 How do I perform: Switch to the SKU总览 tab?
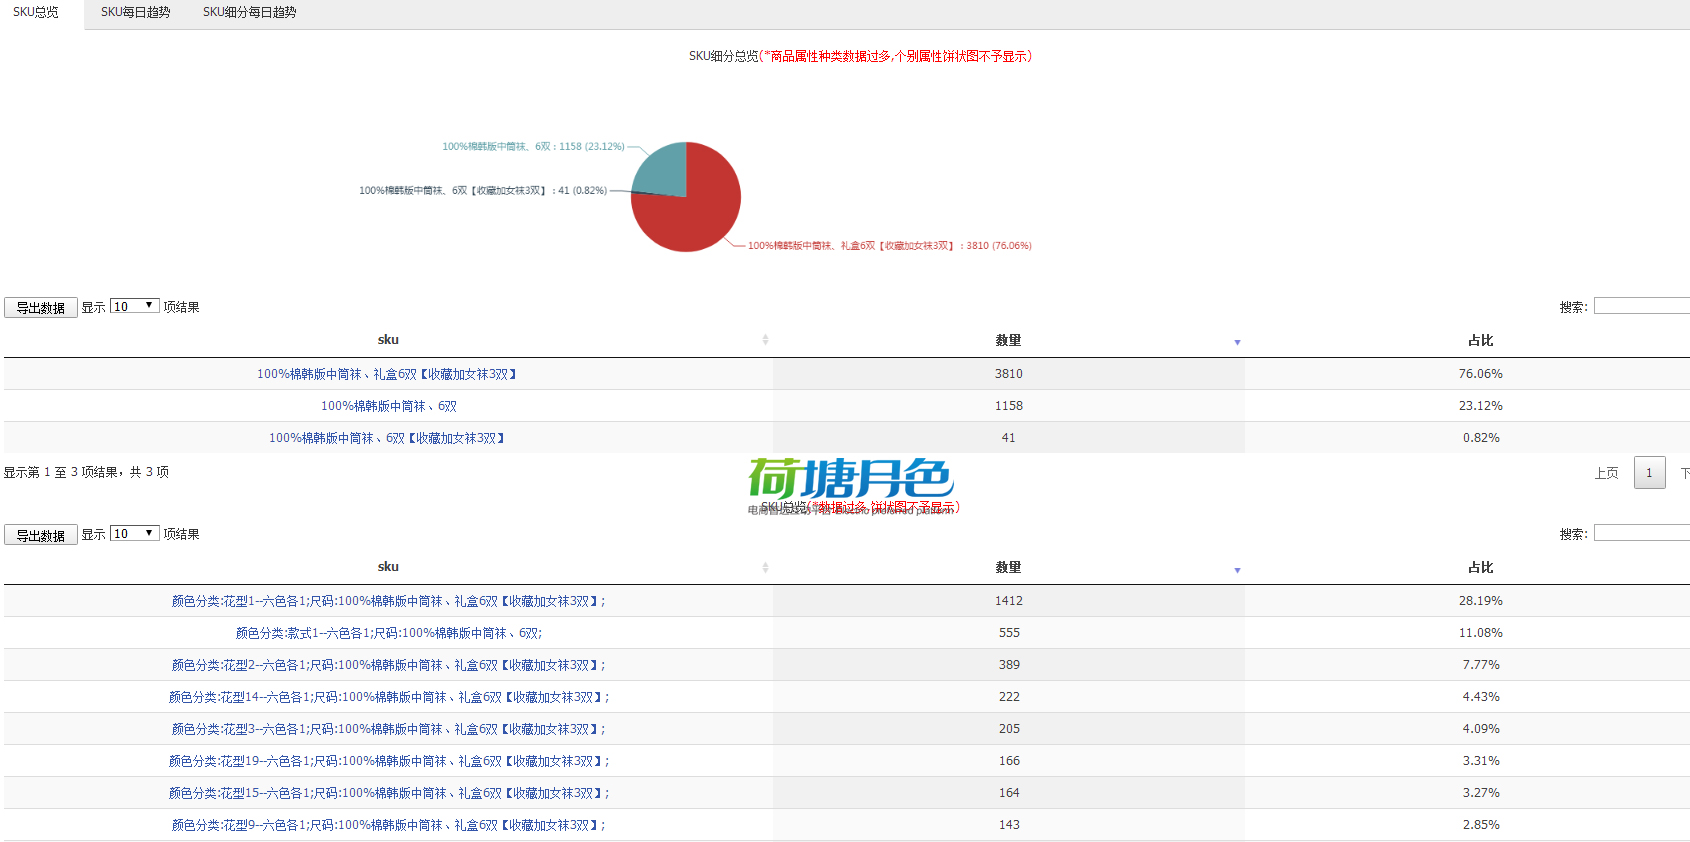click(x=36, y=13)
